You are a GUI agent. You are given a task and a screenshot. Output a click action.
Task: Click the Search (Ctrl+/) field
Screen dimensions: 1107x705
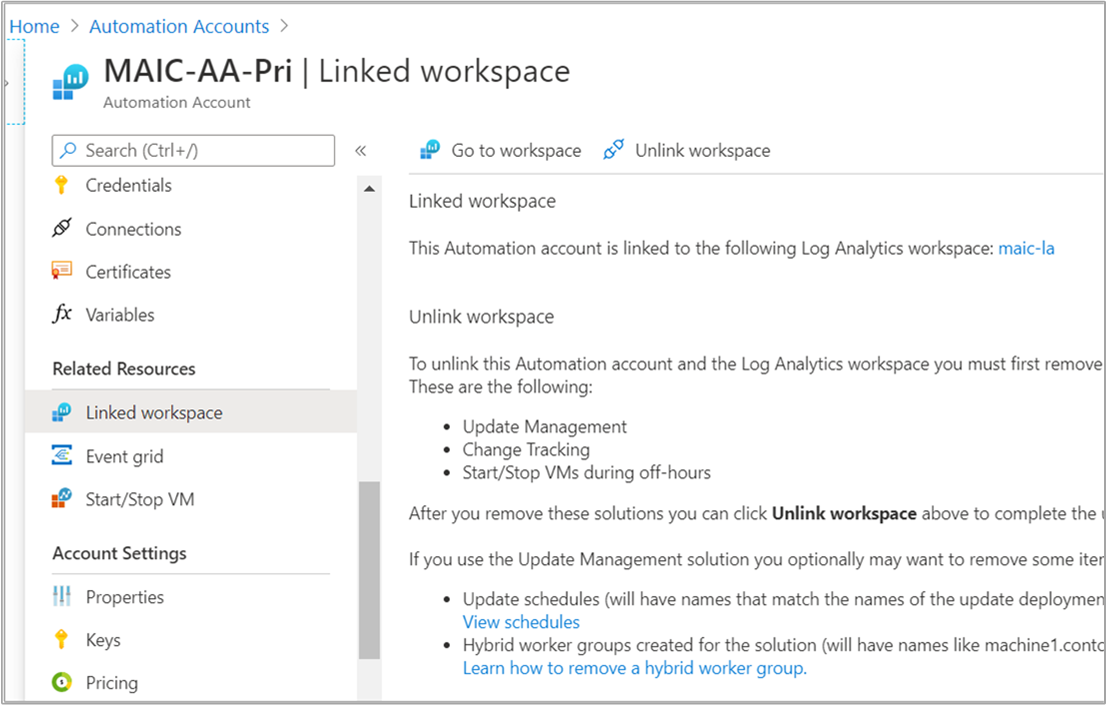193,150
